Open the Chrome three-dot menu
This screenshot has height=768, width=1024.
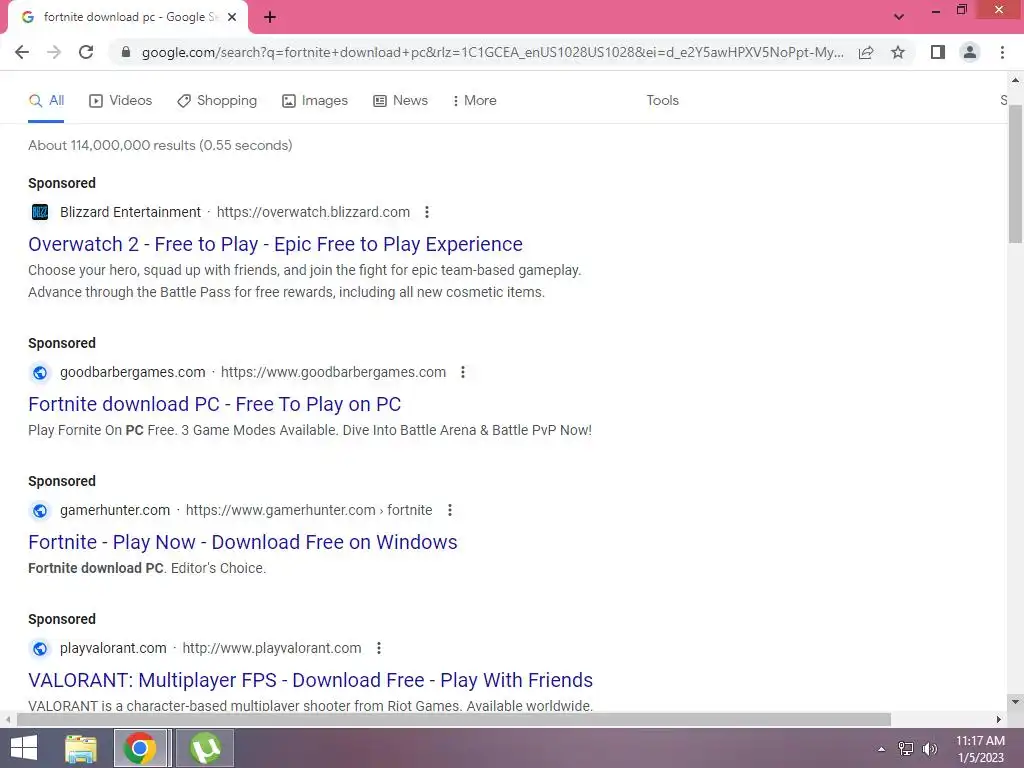1002,52
